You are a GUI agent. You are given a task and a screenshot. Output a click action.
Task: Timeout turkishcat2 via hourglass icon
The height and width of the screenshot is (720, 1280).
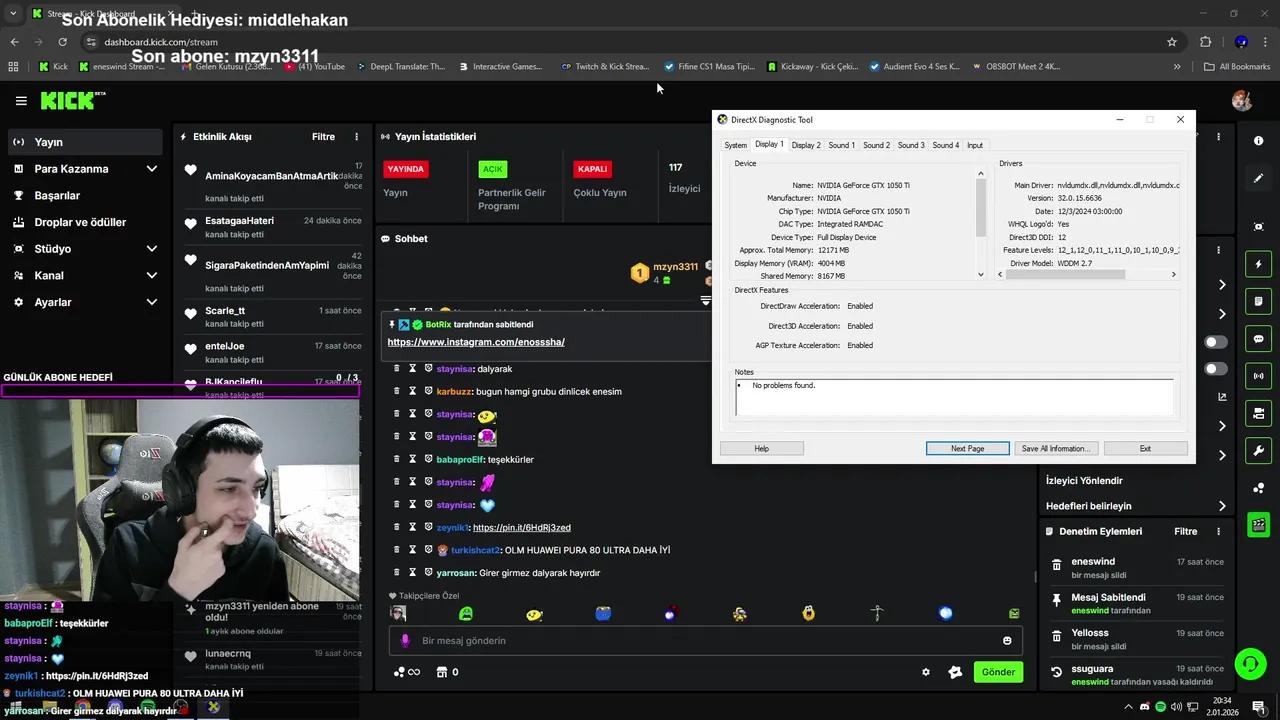[x=412, y=549]
